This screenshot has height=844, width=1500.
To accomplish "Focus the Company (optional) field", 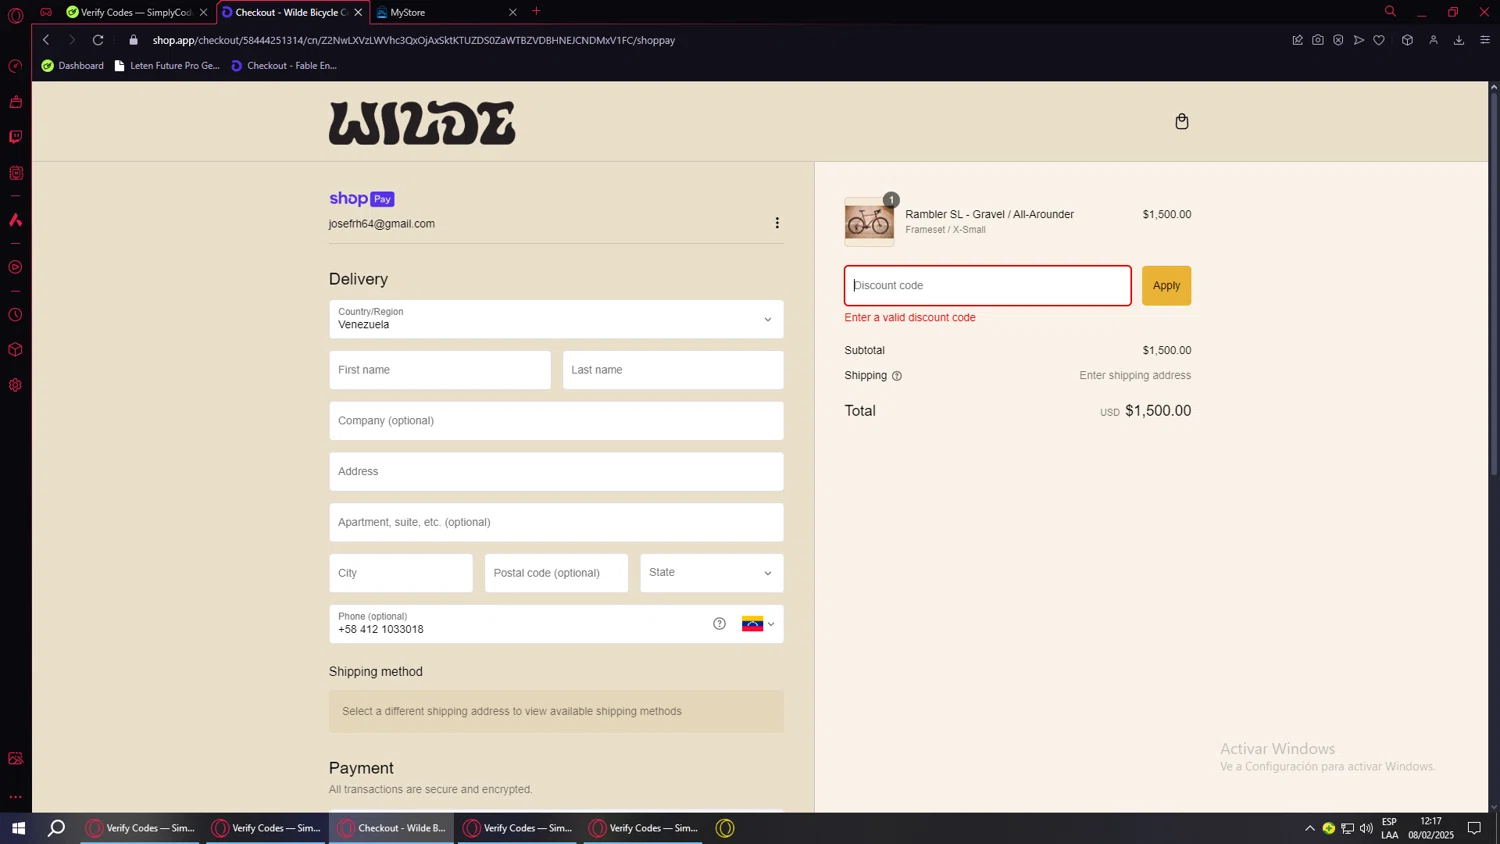I will click(556, 421).
